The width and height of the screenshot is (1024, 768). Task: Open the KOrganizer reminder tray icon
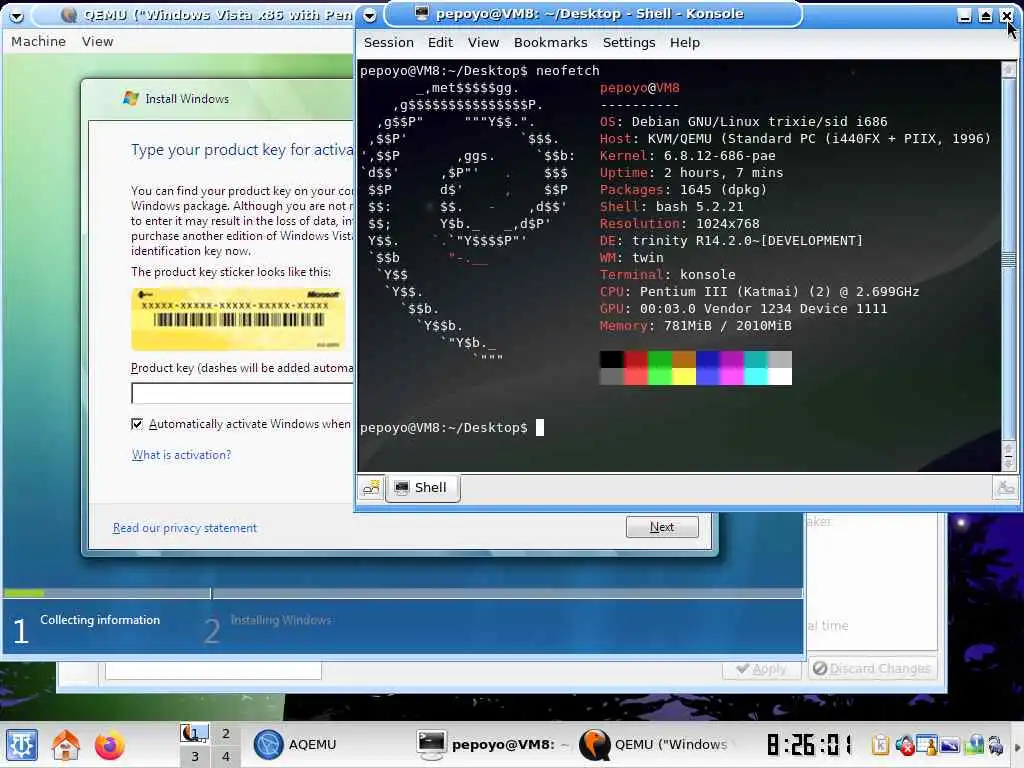926,744
